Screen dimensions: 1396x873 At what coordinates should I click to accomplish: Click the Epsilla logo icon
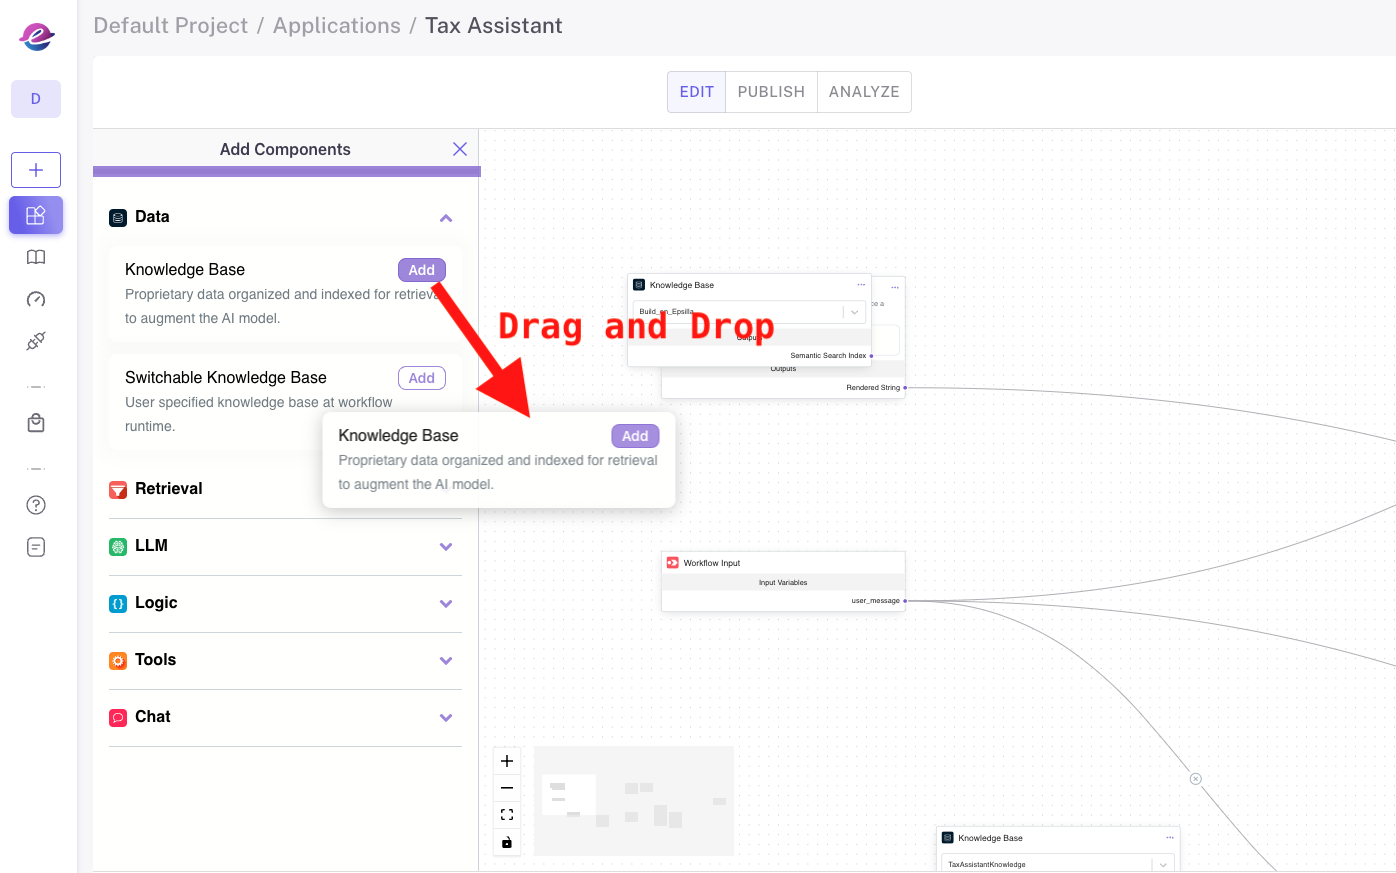(36, 37)
